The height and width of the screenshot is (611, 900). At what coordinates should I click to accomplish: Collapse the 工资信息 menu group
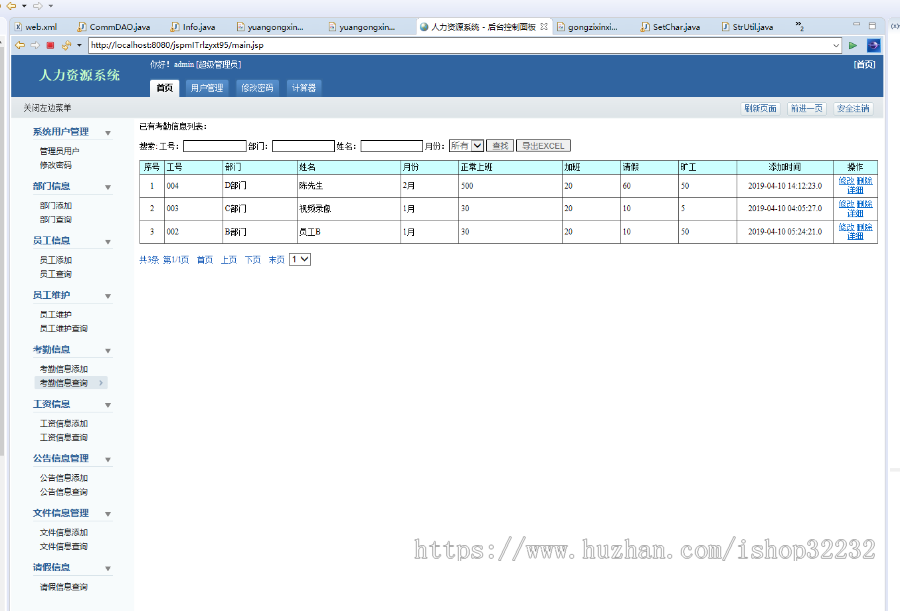(x=108, y=405)
